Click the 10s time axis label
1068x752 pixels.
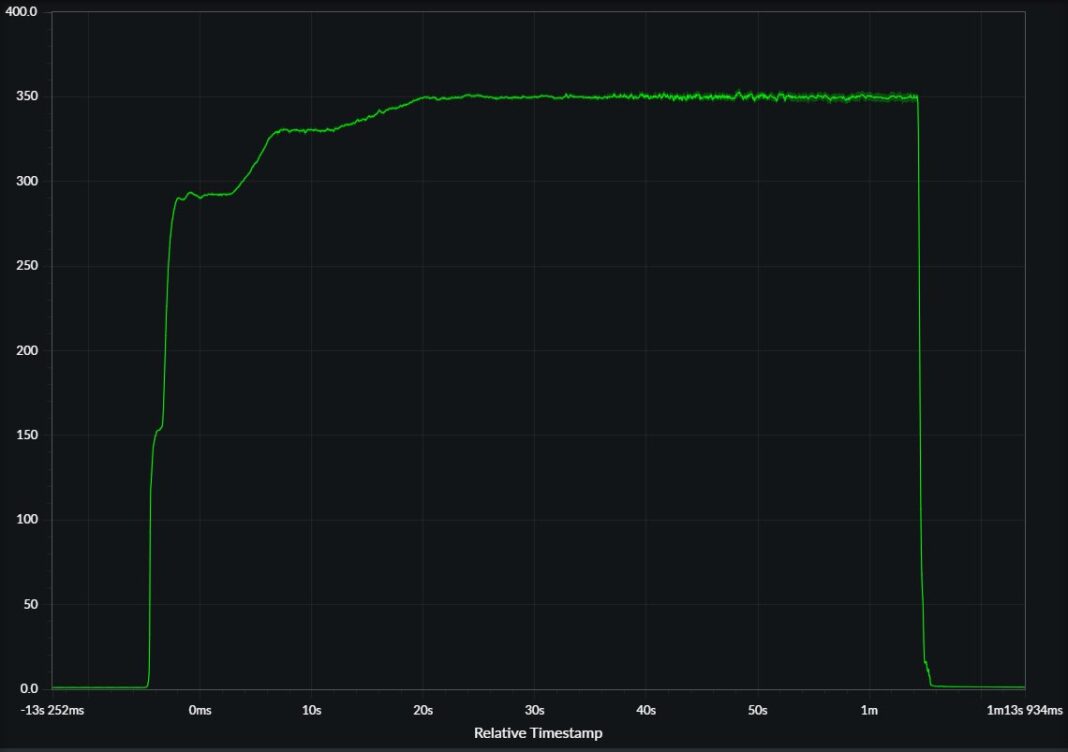[x=311, y=710]
